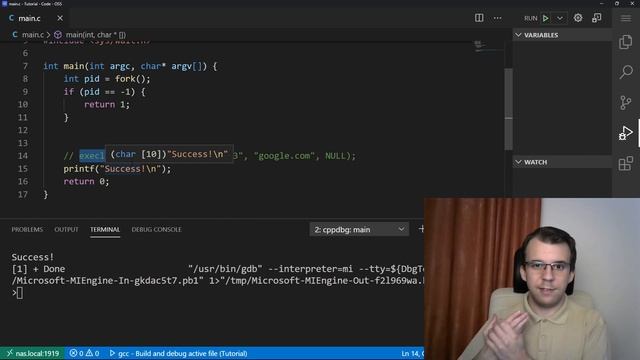The image size is (640, 360).
Task: Close the main.c editor tab
Action: [60, 18]
